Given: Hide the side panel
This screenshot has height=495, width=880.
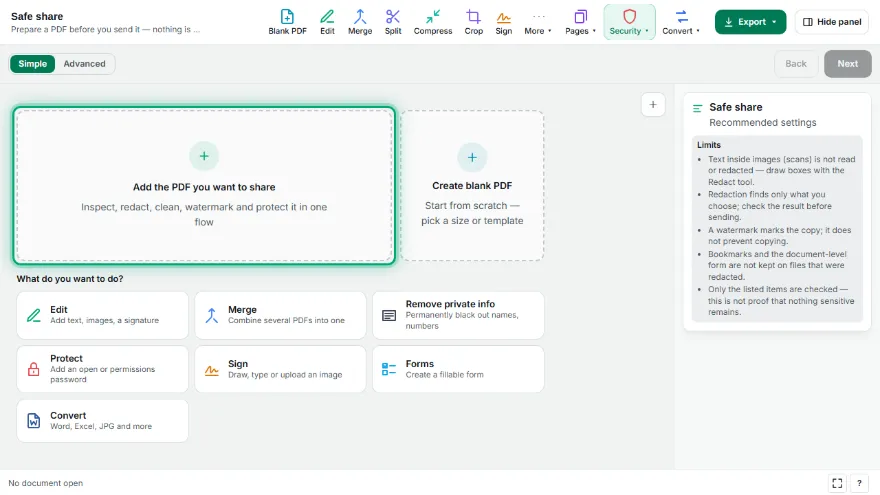Looking at the screenshot, I should pyautogui.click(x=832, y=22).
